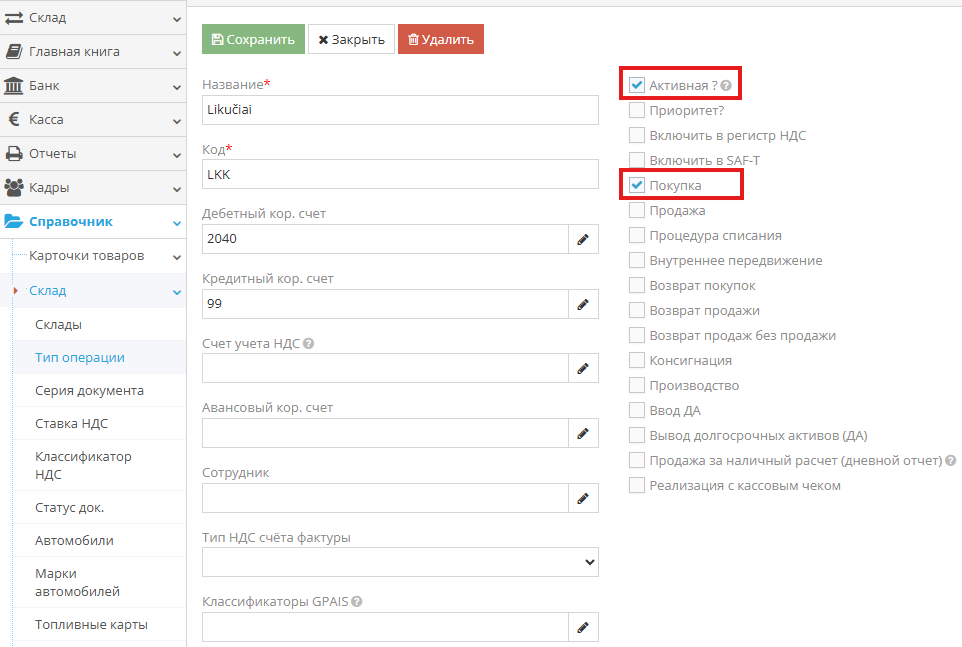
Task: Click the red Удалить button
Action: point(440,40)
